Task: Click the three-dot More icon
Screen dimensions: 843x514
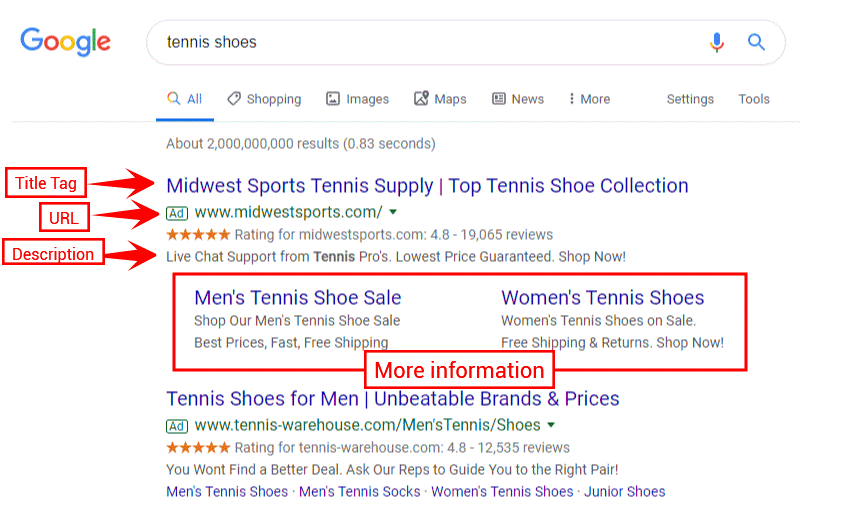Action: coord(572,99)
